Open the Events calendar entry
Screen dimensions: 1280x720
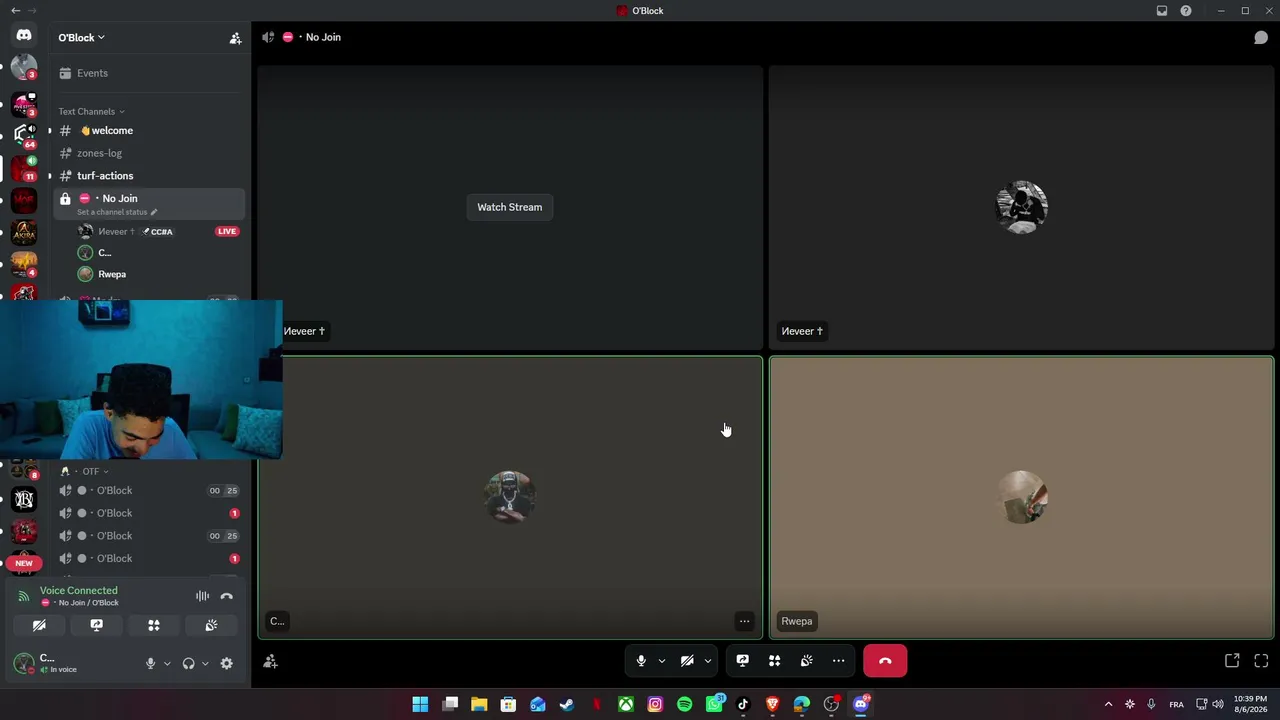tap(150, 73)
